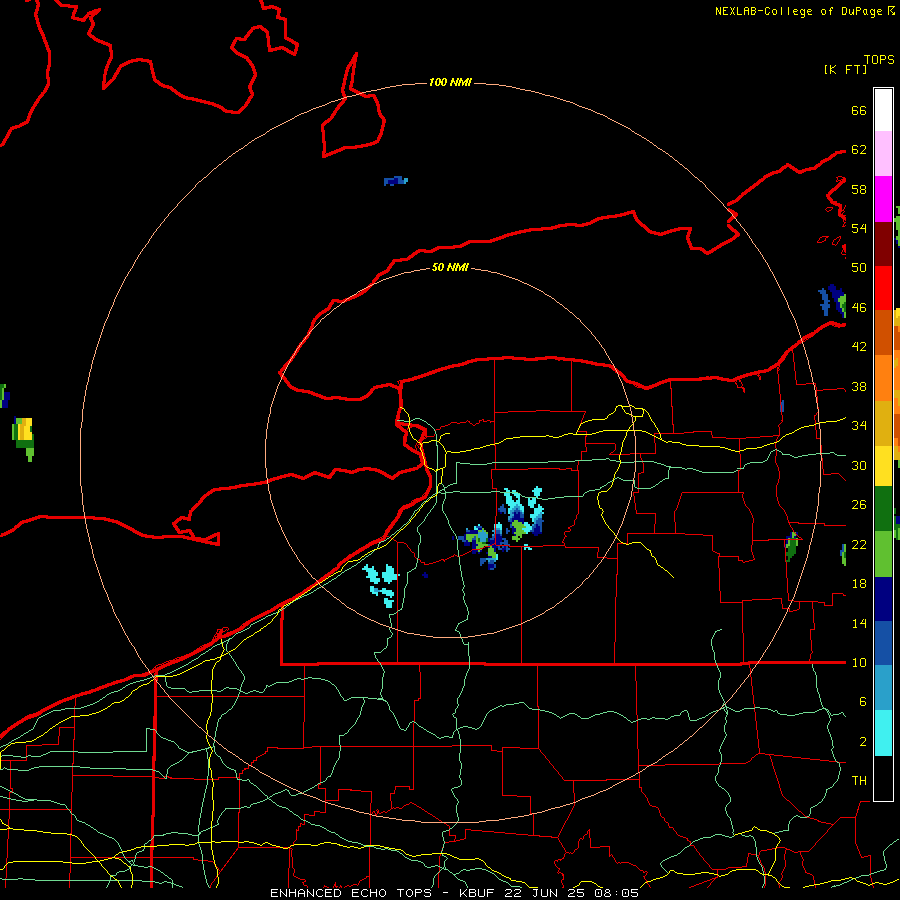900x900 pixels.
Task: Select the dark orange 42 kft legend swatch
Action: pyautogui.click(x=883, y=332)
